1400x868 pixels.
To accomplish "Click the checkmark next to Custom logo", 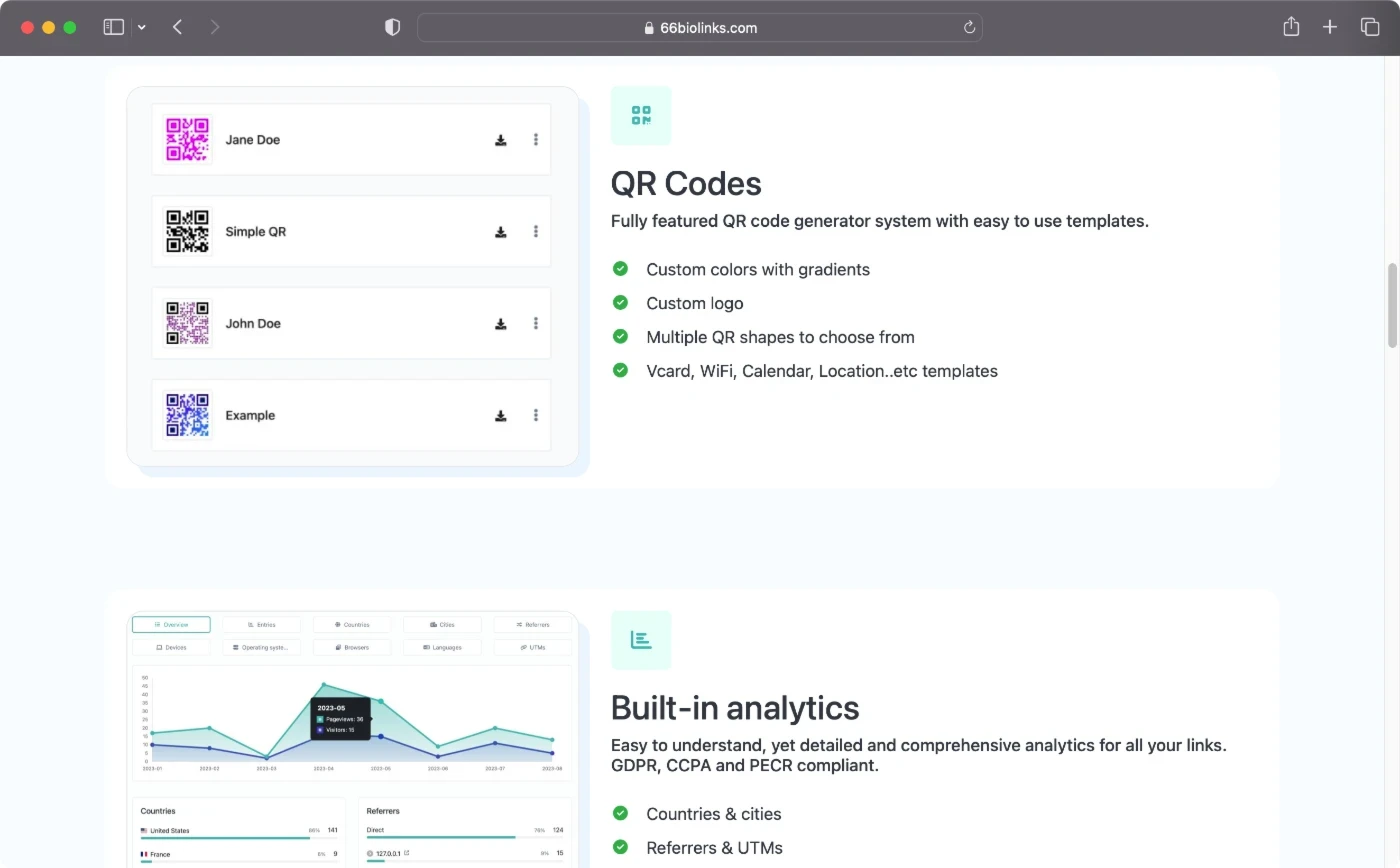I will tap(620, 303).
